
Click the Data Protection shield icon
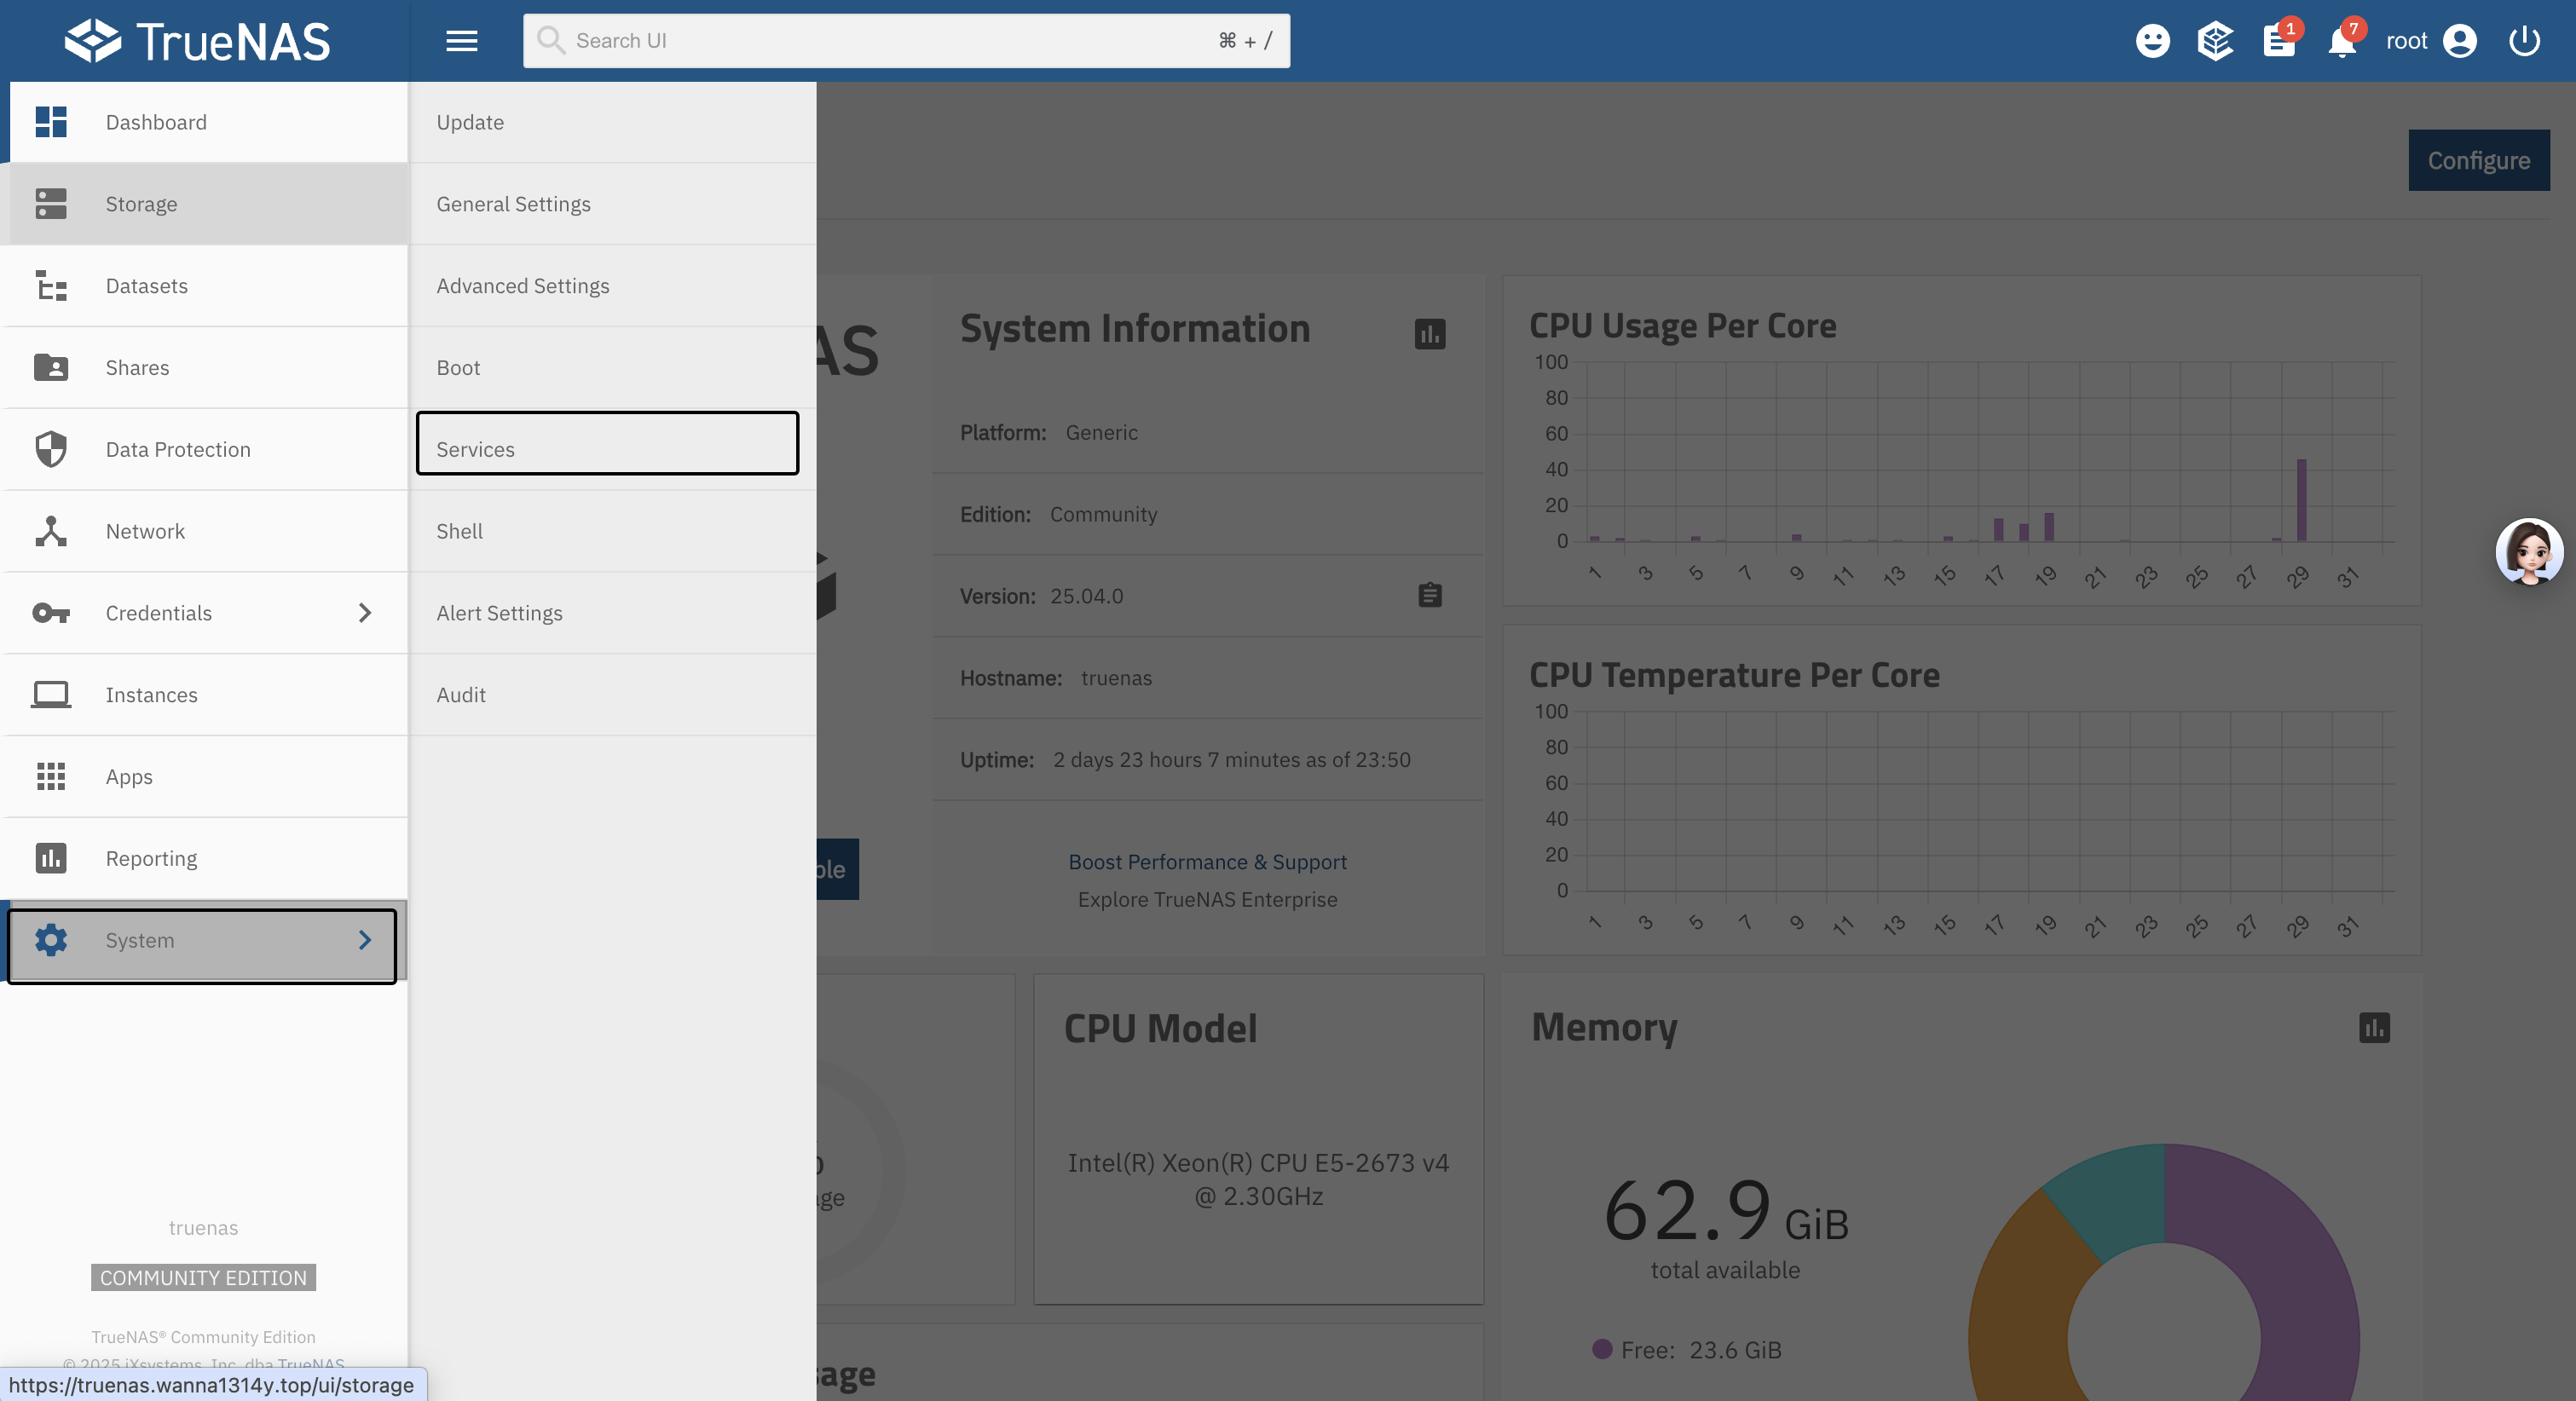pos(51,449)
